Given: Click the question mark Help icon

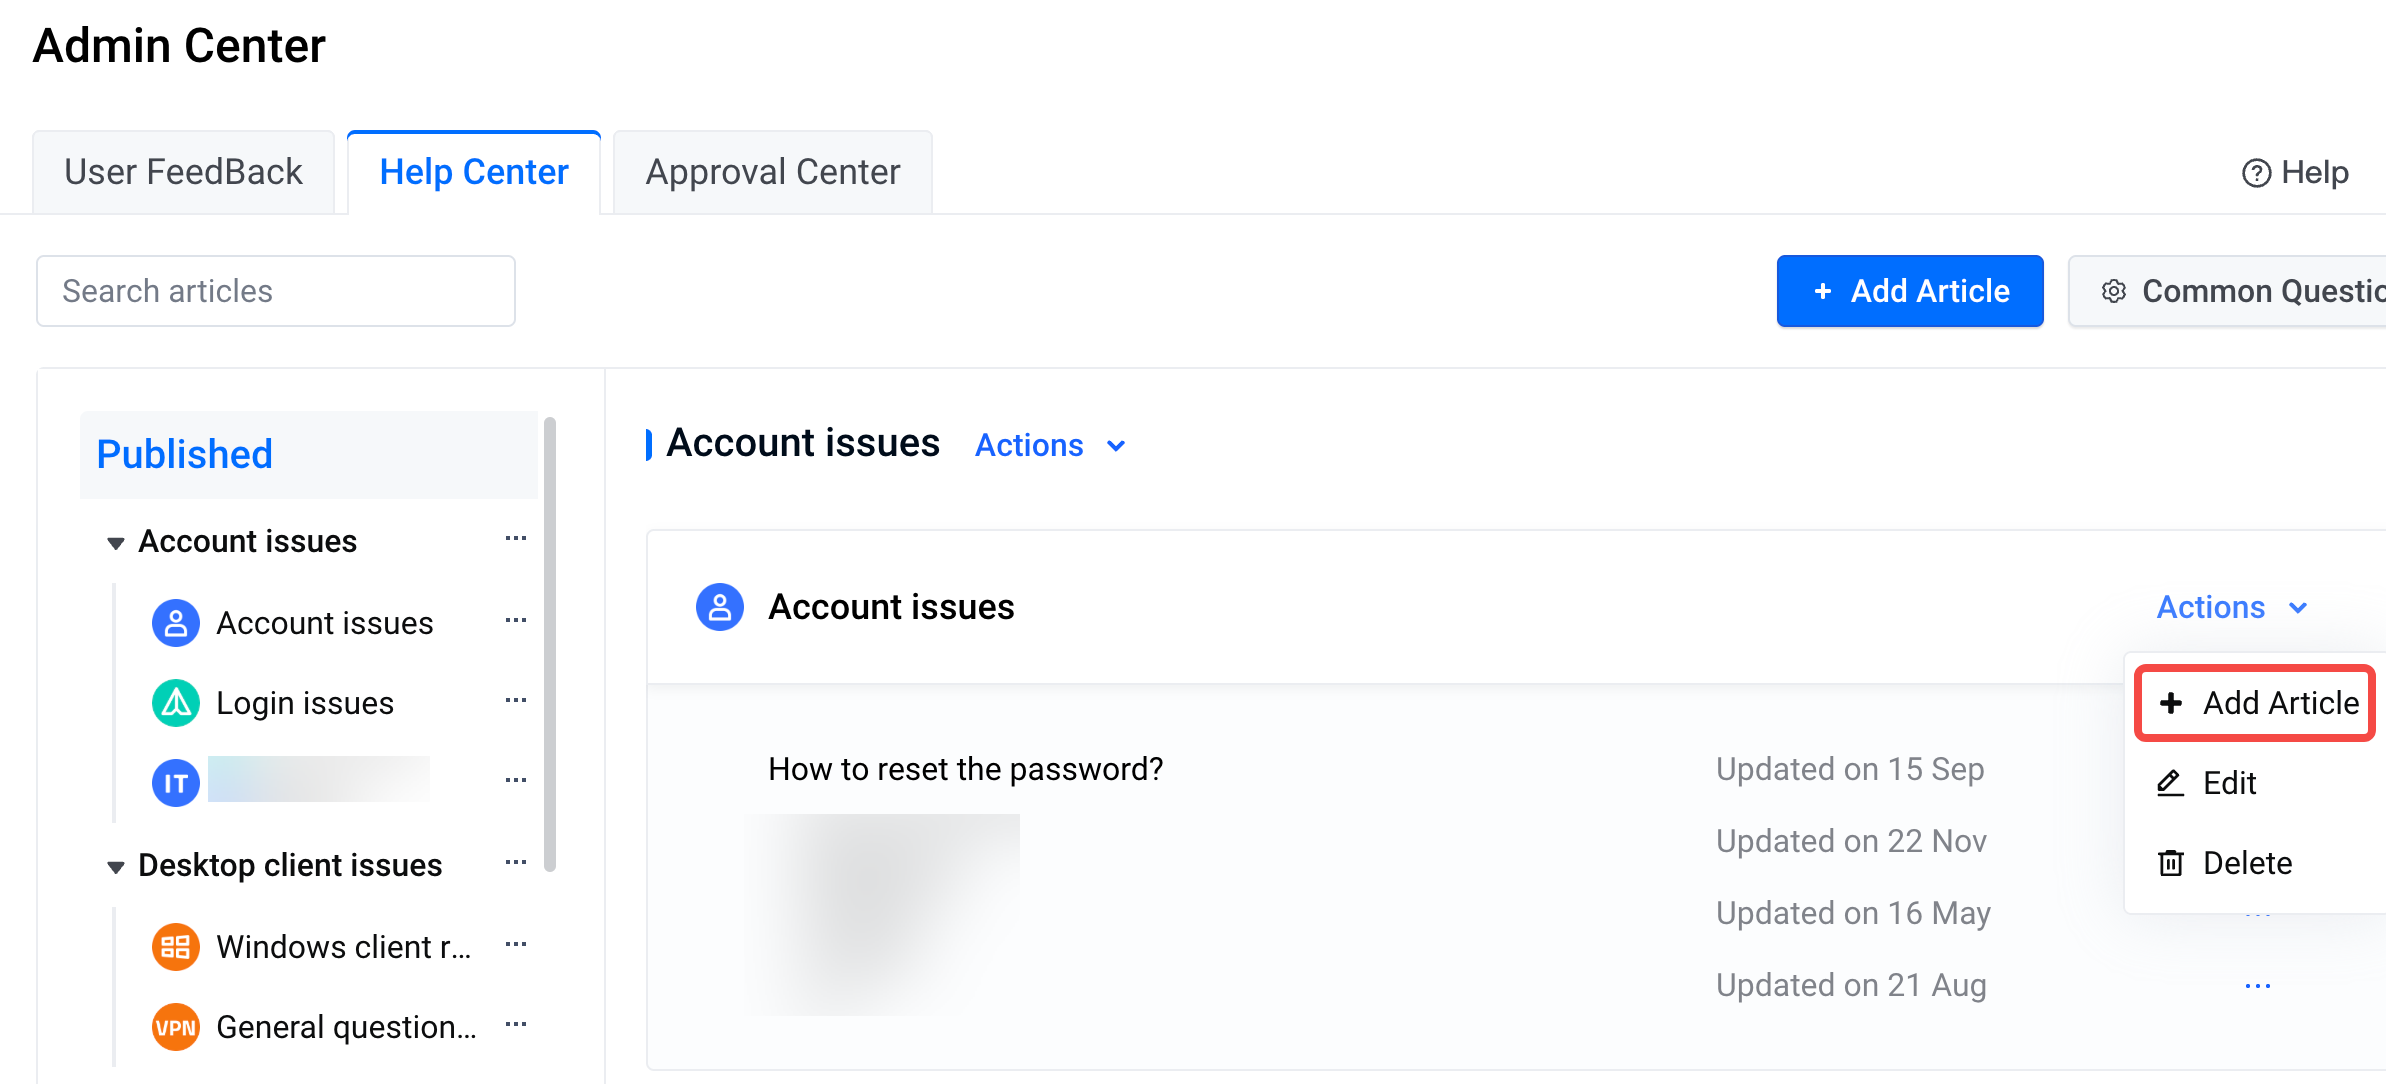Looking at the screenshot, I should point(2256,173).
